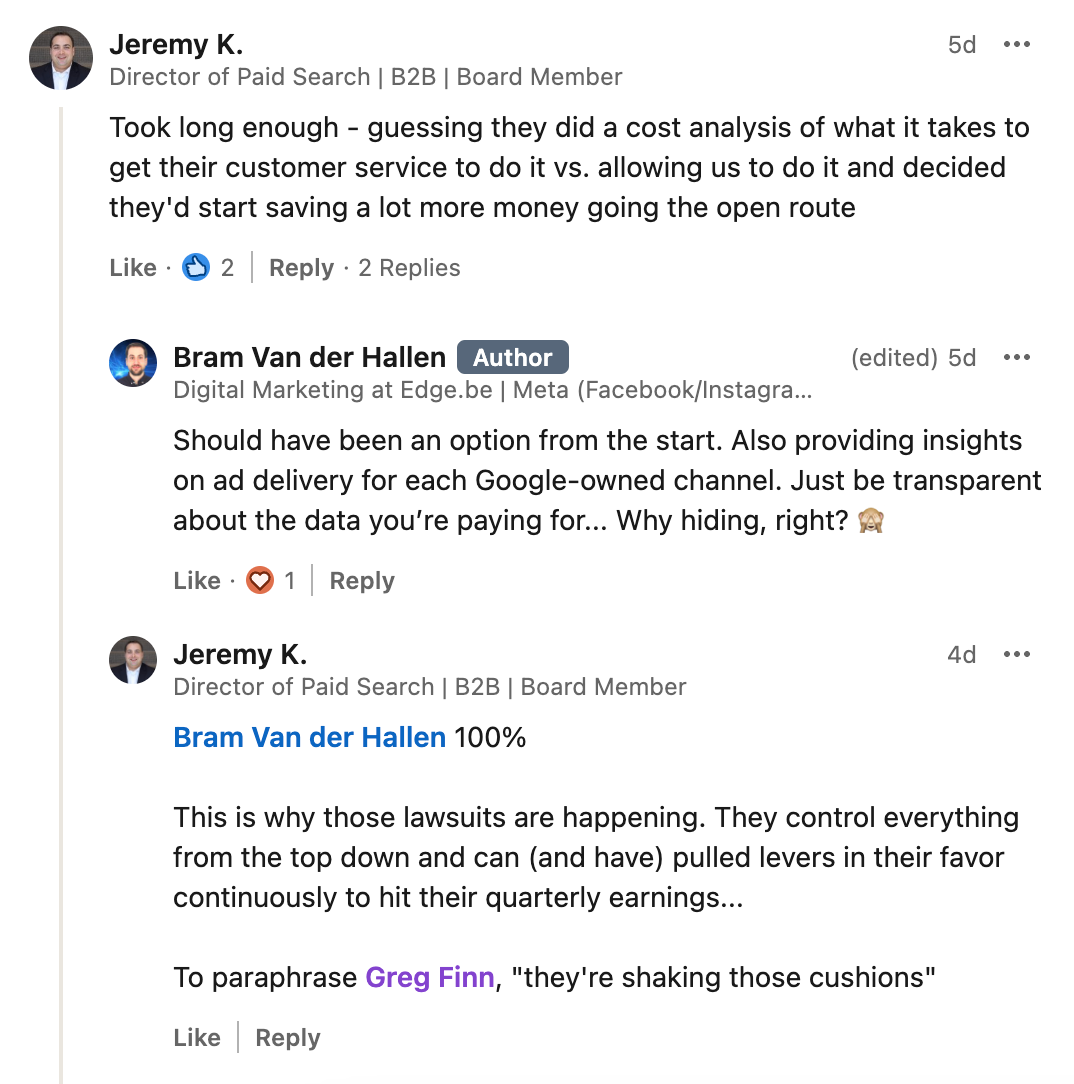Viewport: 1074px width, 1084px height.
Task: Reply to Jeremy's shaking cushions comment
Action: click(288, 1038)
